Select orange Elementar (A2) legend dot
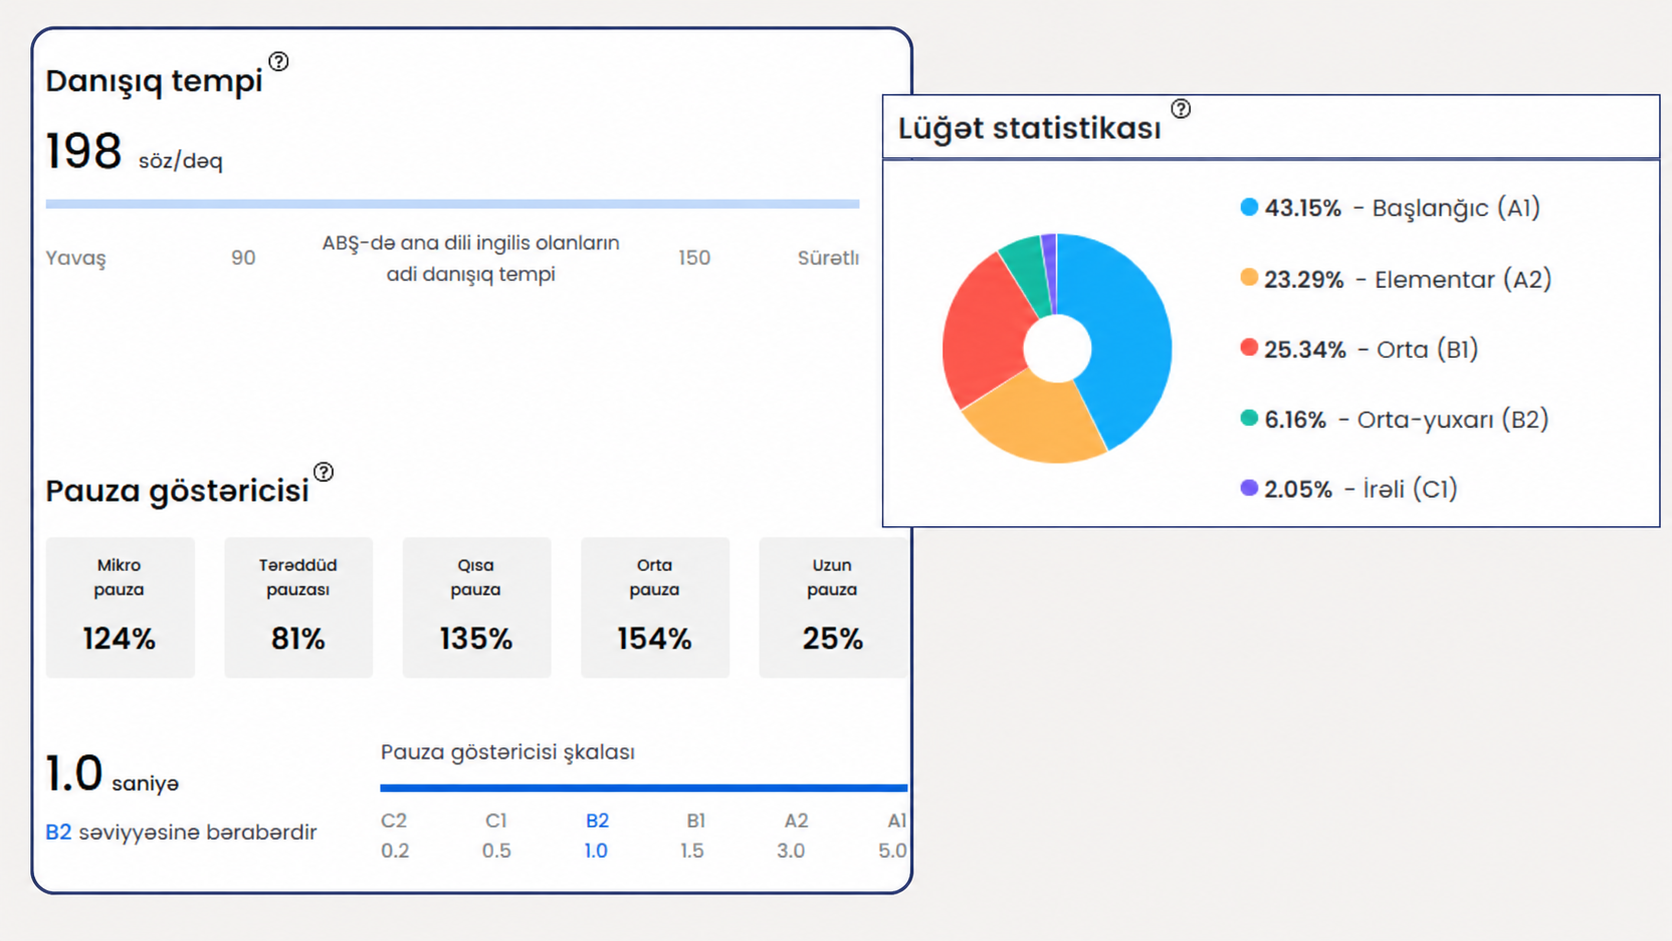The height and width of the screenshot is (941, 1672). [x=1249, y=278]
